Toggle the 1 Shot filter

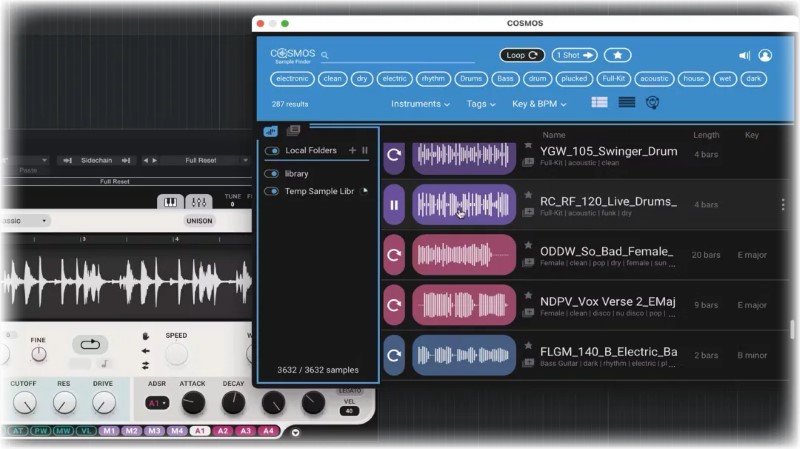pyautogui.click(x=575, y=55)
